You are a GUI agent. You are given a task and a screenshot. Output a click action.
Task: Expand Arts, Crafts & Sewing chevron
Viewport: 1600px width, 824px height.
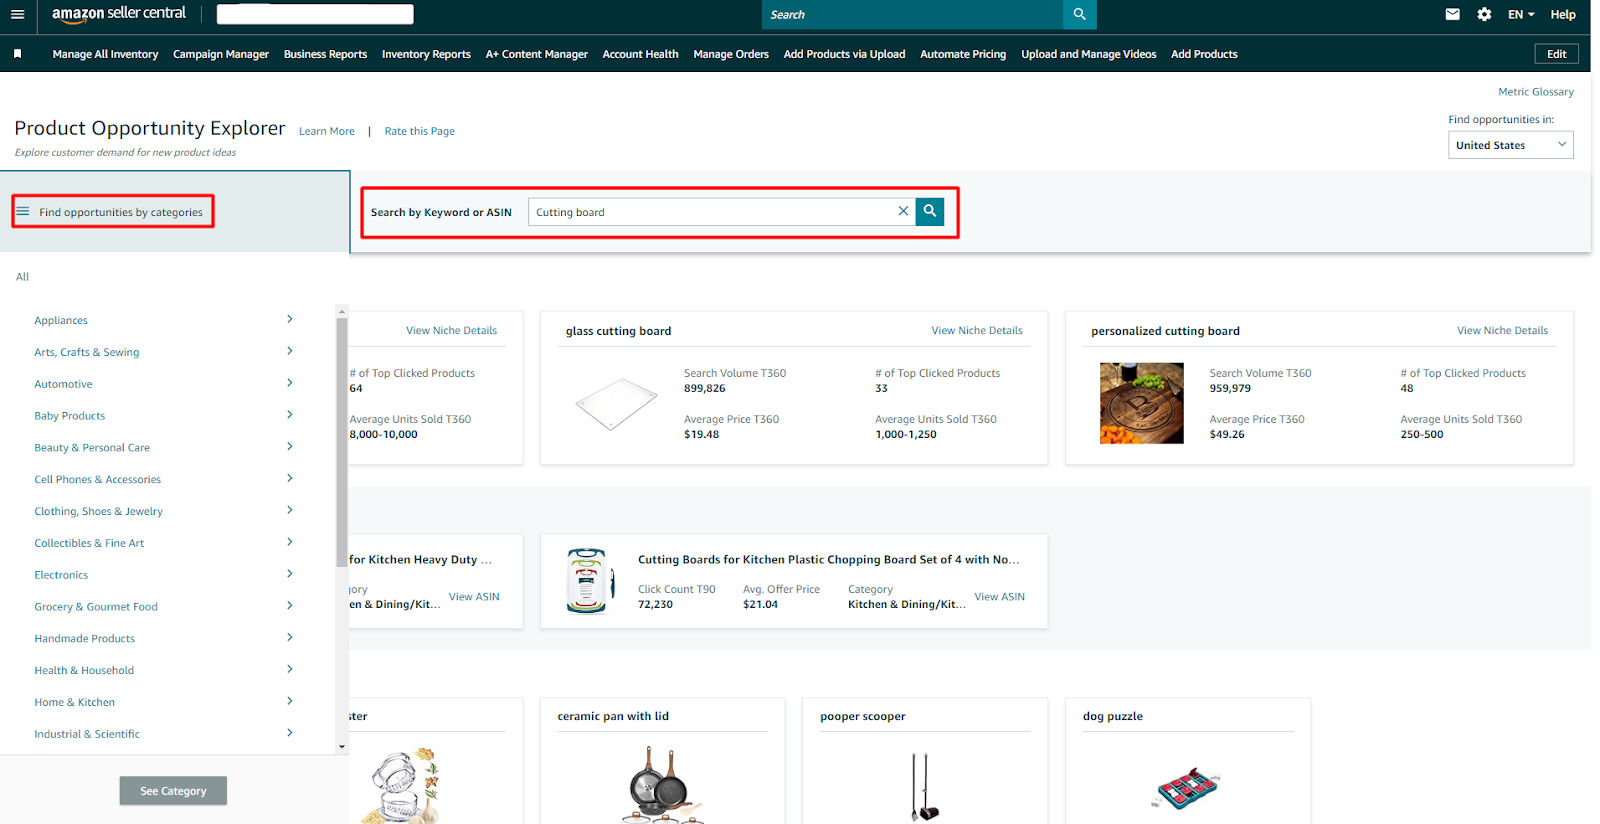click(x=290, y=351)
